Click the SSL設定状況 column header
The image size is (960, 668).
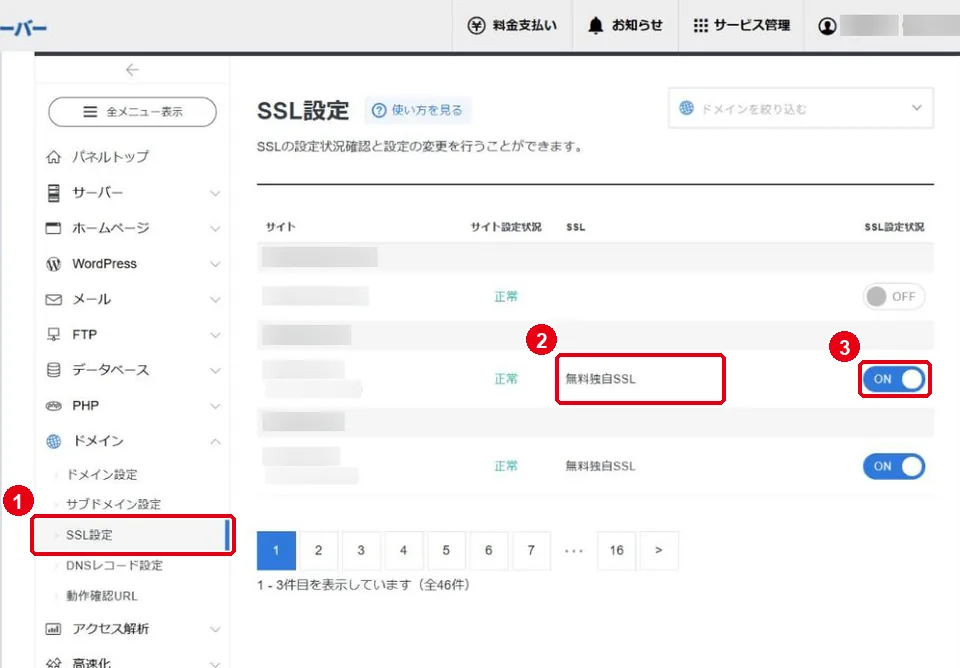pyautogui.click(x=894, y=227)
